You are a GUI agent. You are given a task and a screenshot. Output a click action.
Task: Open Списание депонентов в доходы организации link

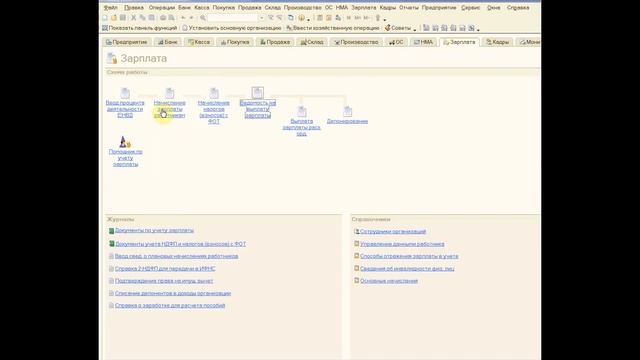pos(173,293)
